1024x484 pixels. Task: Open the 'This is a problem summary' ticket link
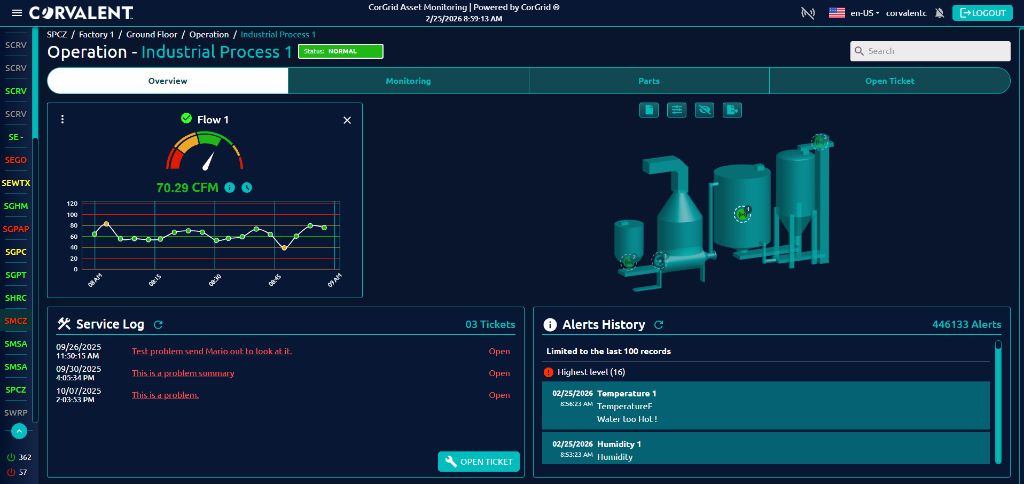[x=183, y=373]
